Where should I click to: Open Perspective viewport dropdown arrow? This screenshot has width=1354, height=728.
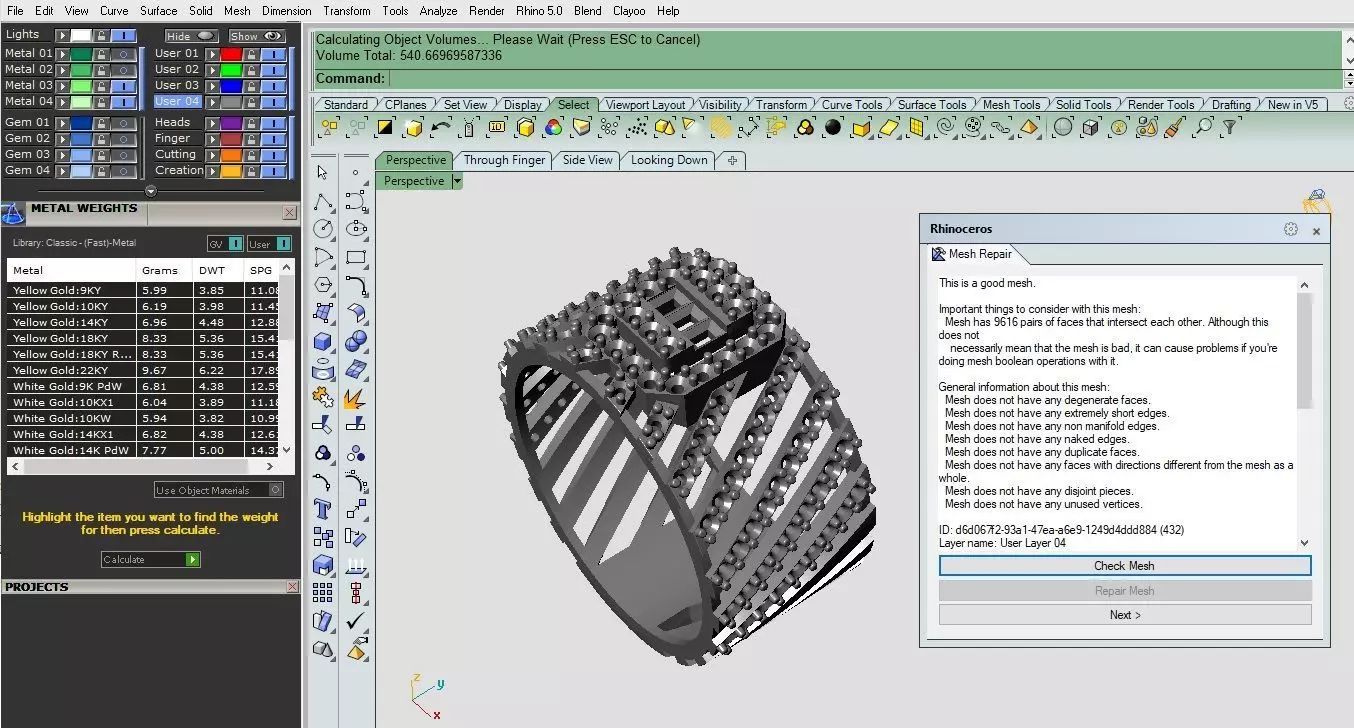pos(457,181)
